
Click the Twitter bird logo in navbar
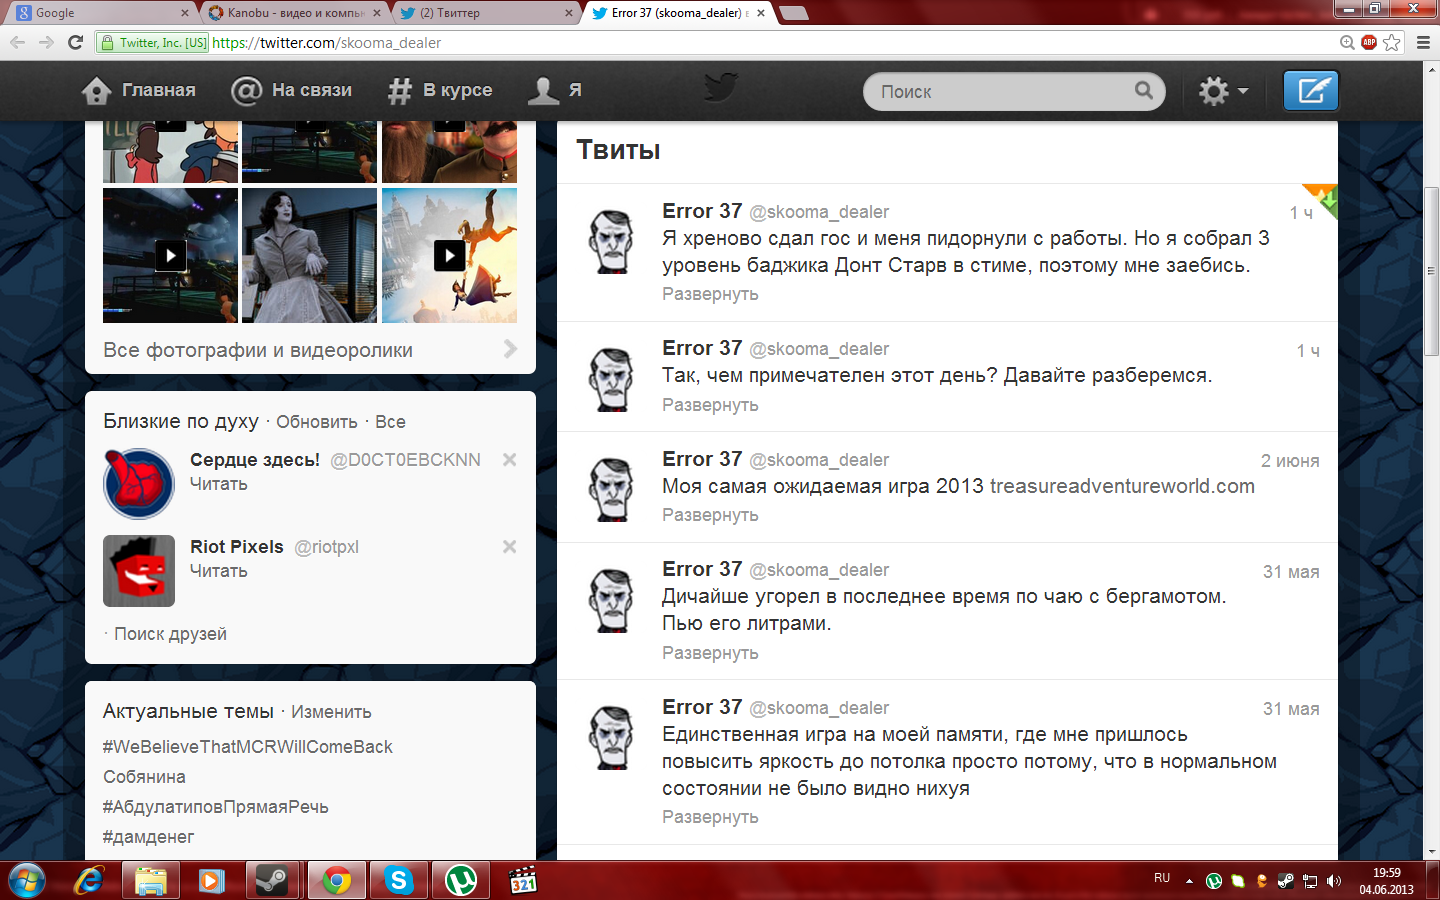(x=720, y=88)
